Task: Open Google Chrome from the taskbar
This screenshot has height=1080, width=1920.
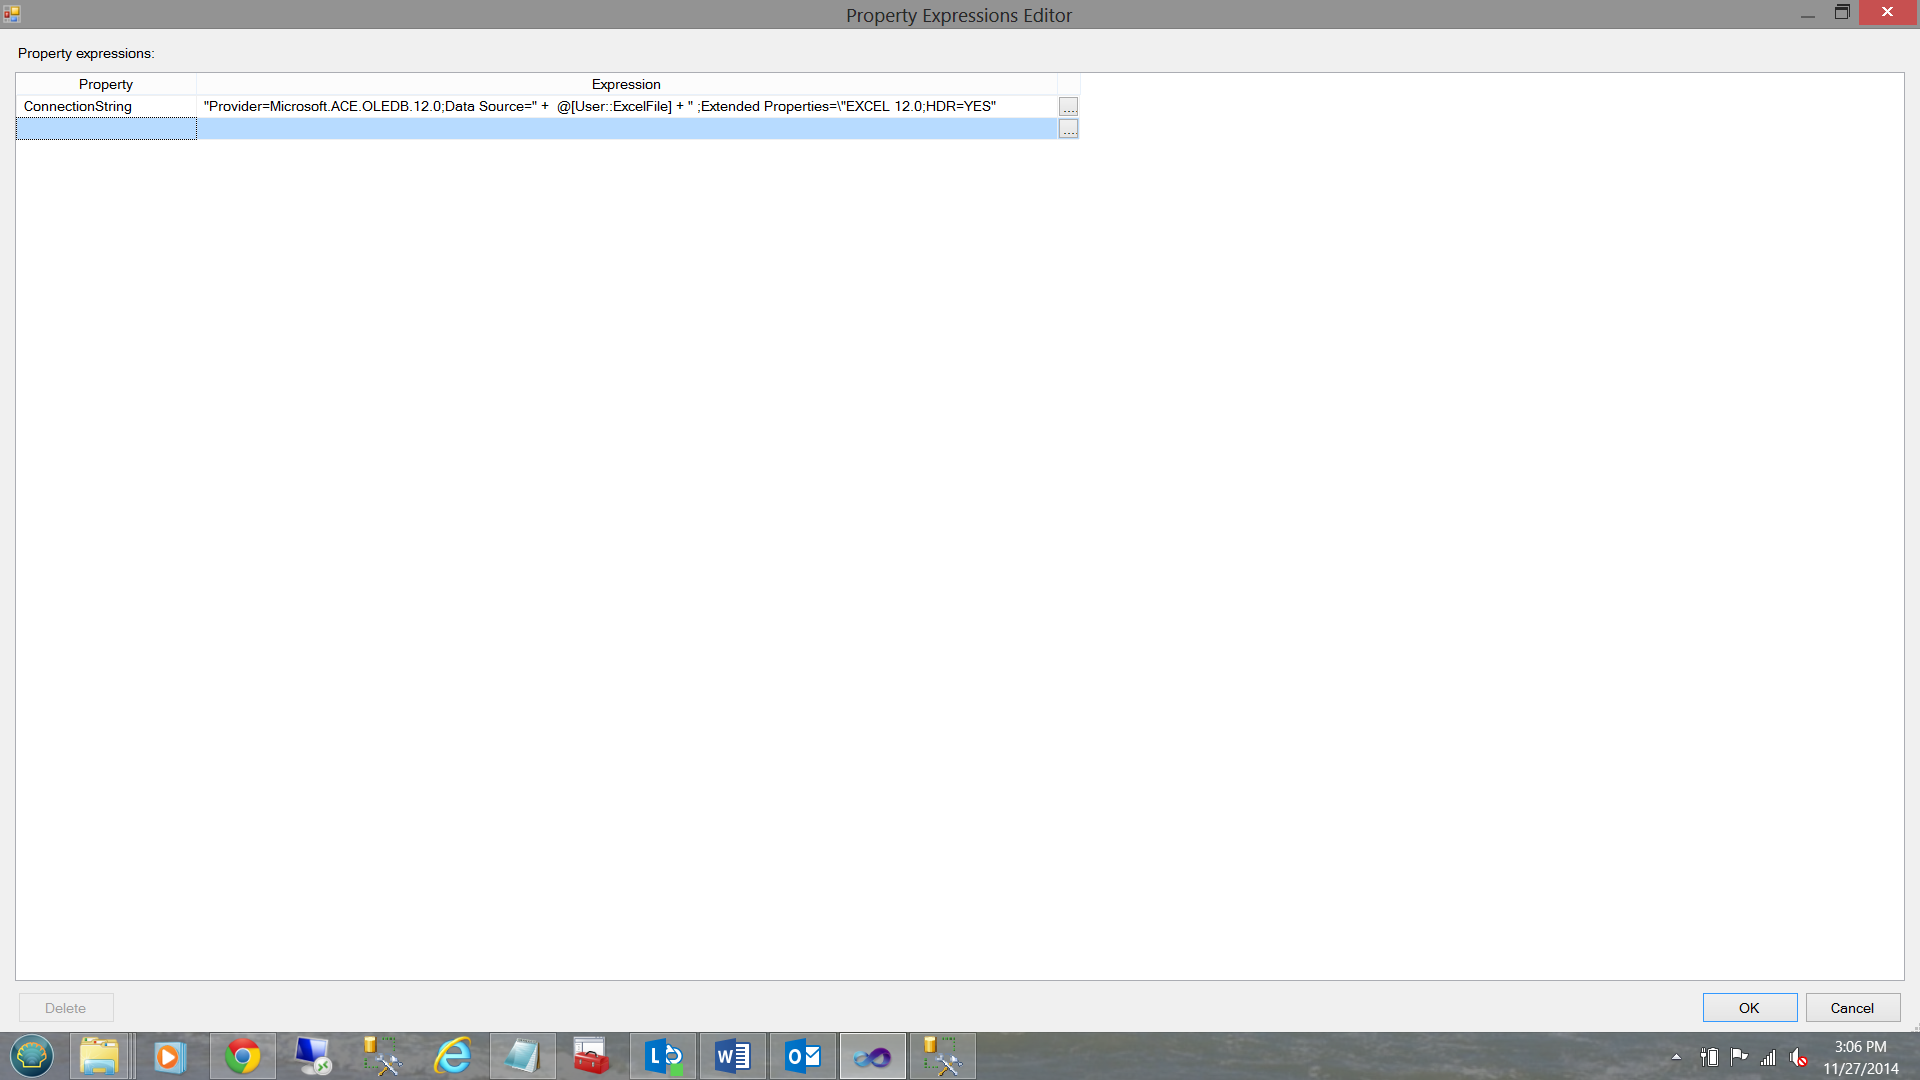Action: tap(242, 1056)
